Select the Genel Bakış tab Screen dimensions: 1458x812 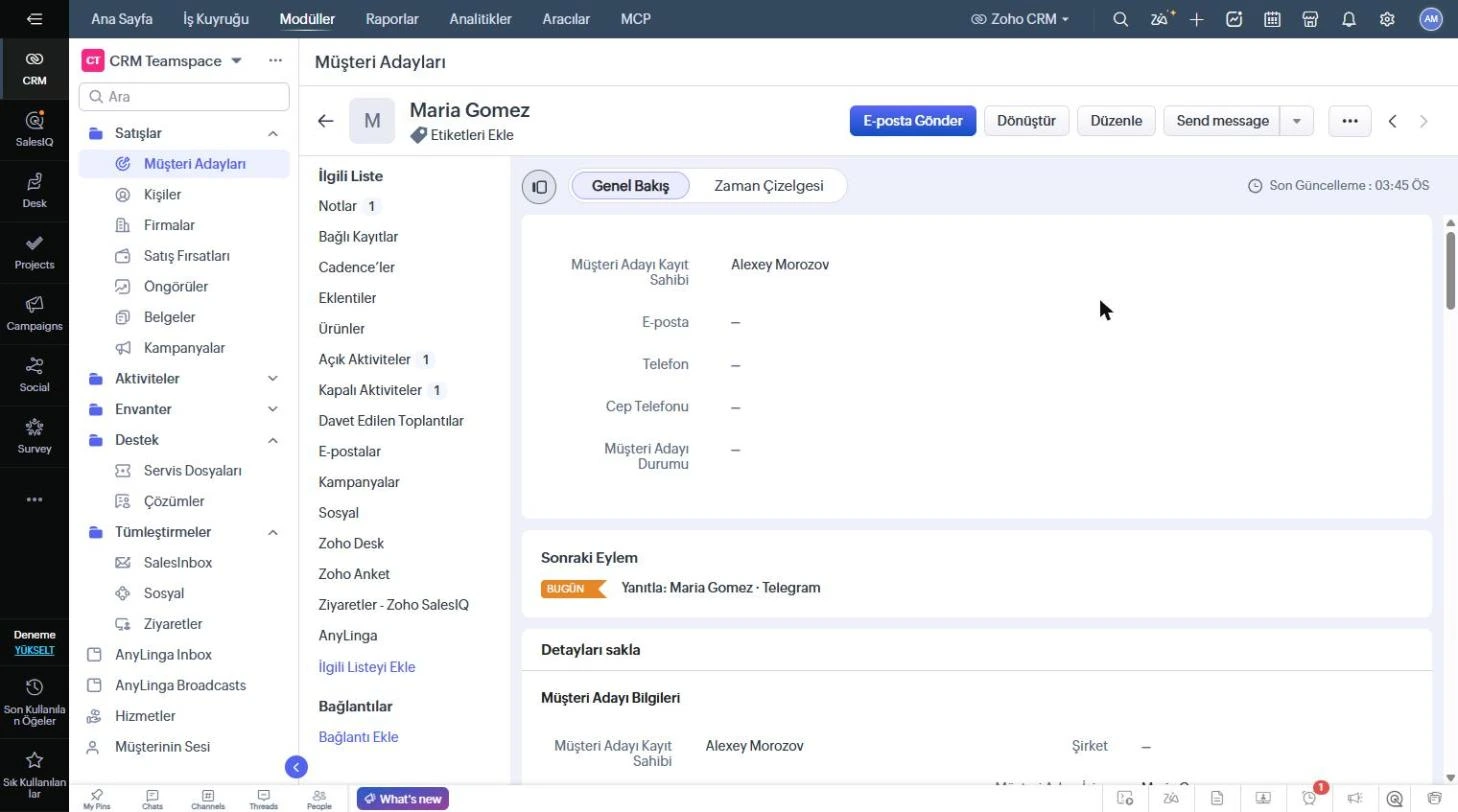(x=631, y=186)
